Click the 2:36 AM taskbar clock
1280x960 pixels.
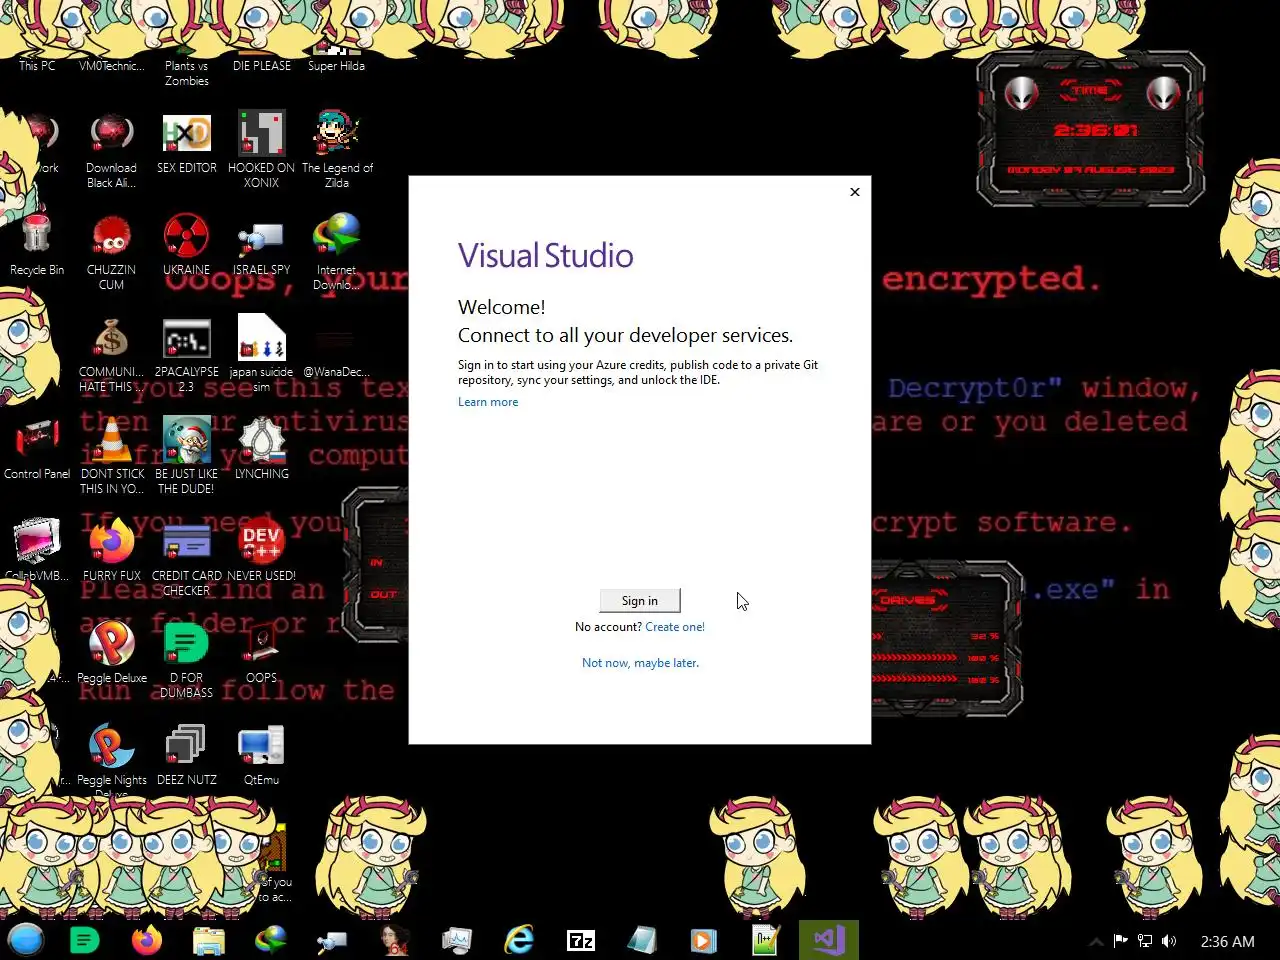point(1227,941)
